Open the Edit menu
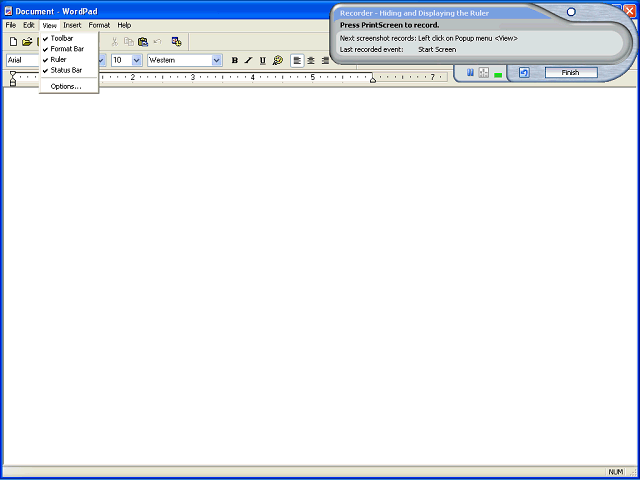Screen dimensions: 640x480 pyautogui.click(x=29, y=25)
